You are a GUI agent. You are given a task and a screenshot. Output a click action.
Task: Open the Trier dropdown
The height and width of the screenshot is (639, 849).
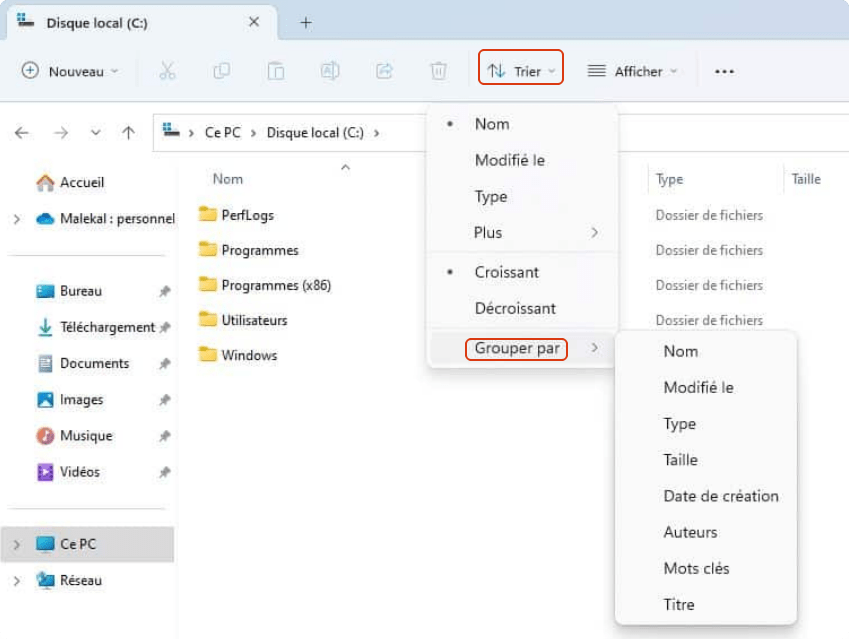pos(521,68)
